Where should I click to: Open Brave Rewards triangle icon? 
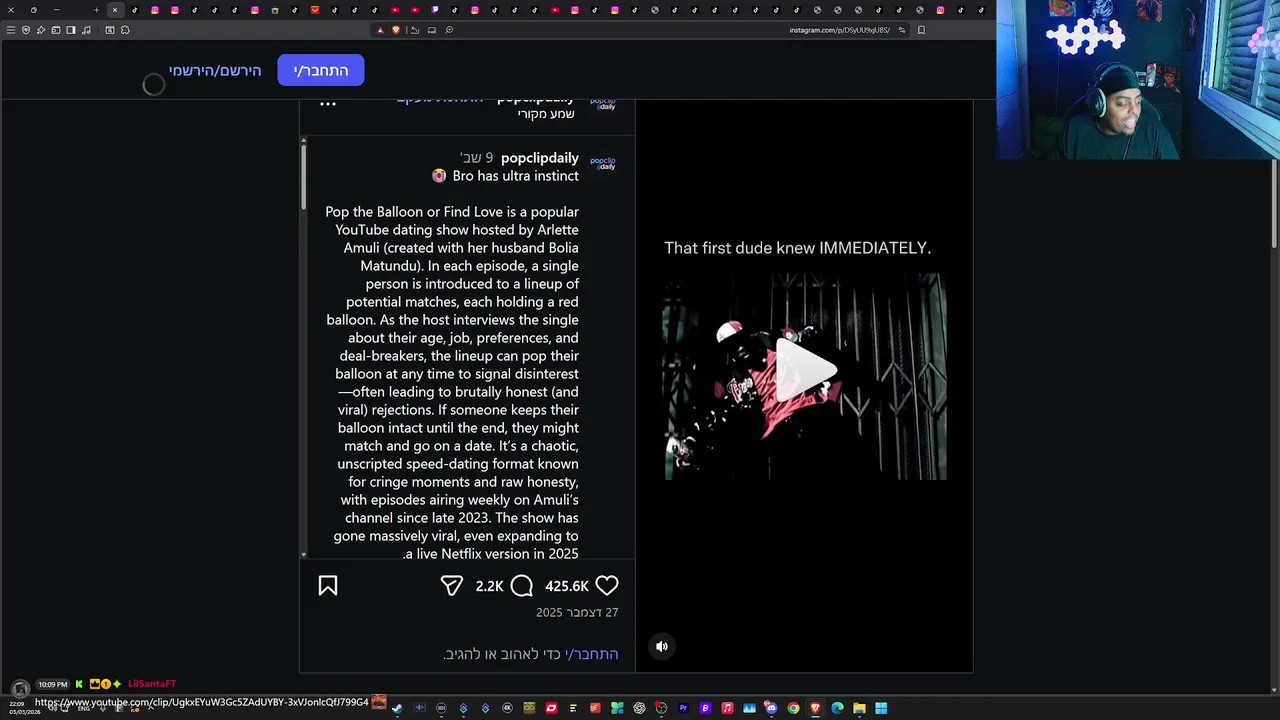(380, 30)
